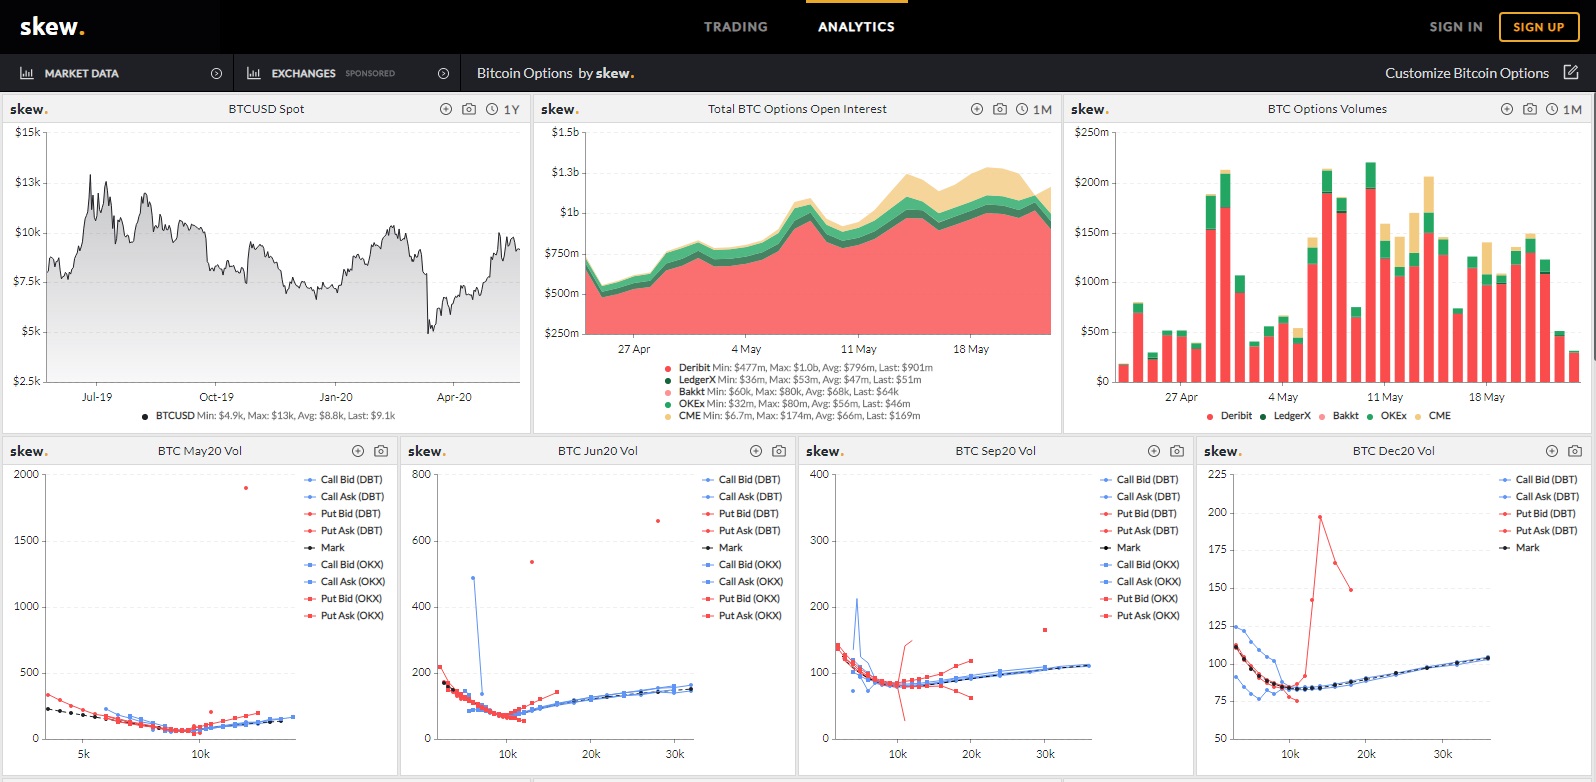Click the skew. logo in header
Viewport: 1596px width, 782px height.
pyautogui.click(x=52, y=27)
